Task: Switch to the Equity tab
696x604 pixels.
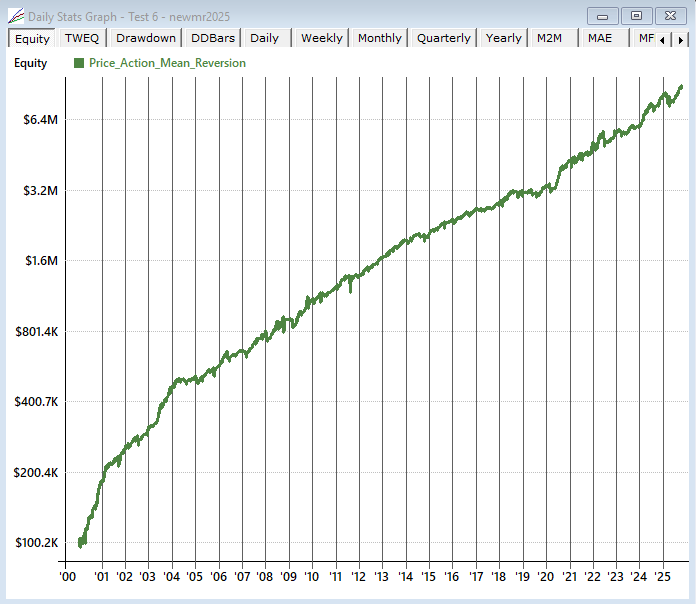Action: point(32,39)
